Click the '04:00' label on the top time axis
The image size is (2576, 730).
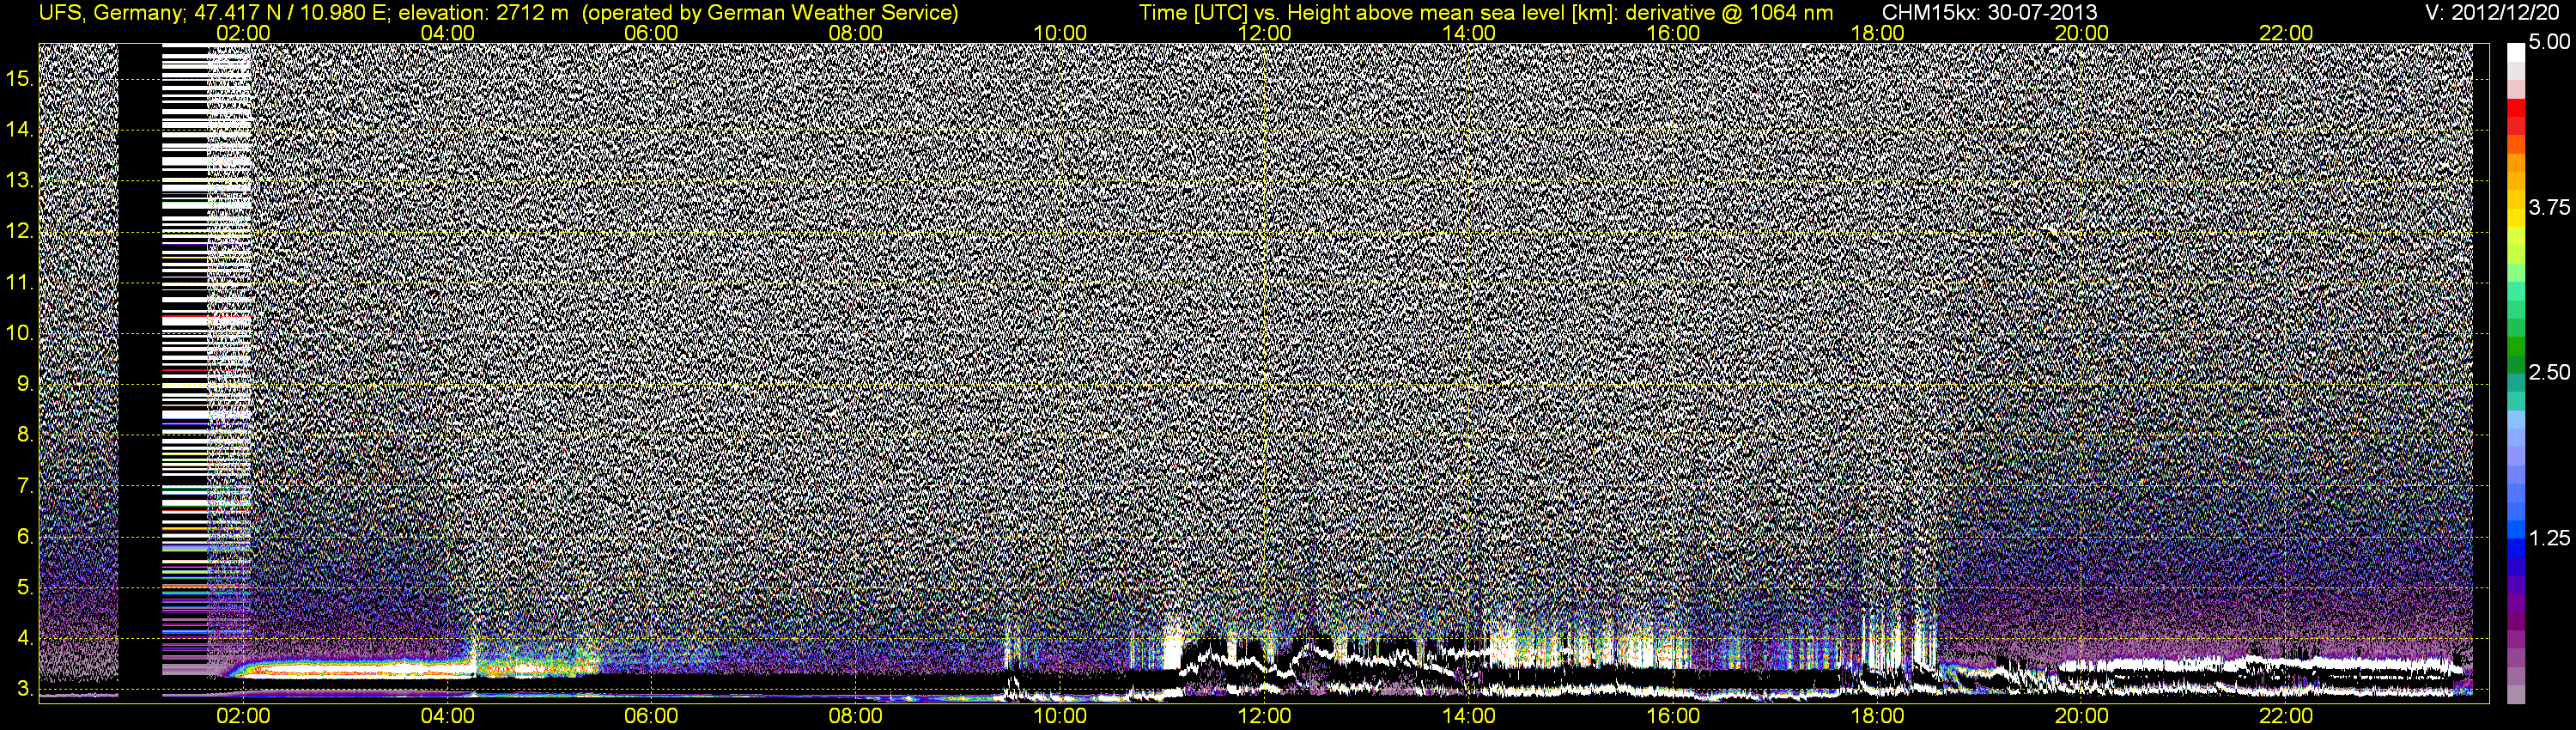(447, 33)
